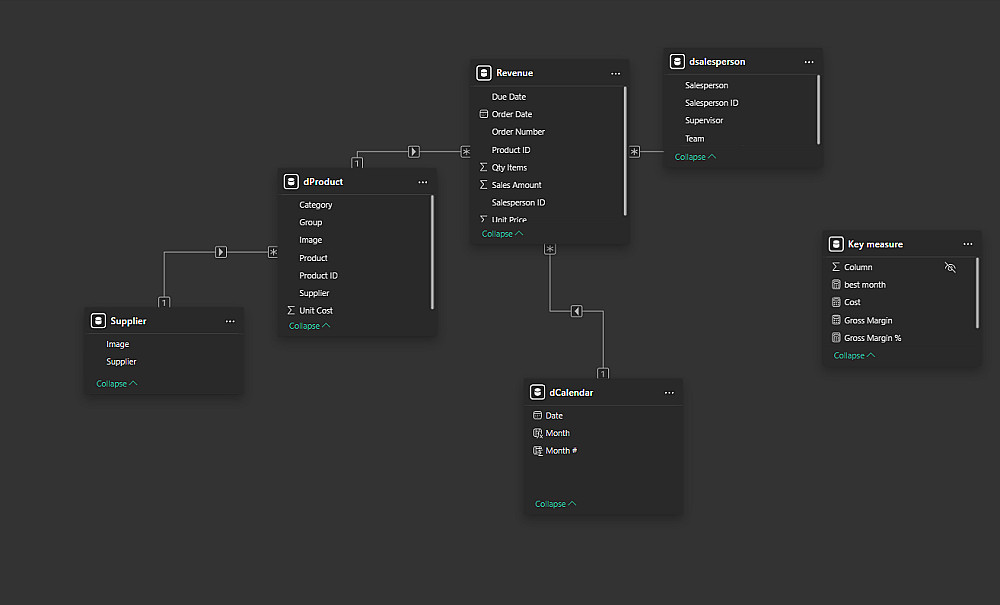Click the Key measure table icon
Viewport: 1000px width, 605px height.
836,244
